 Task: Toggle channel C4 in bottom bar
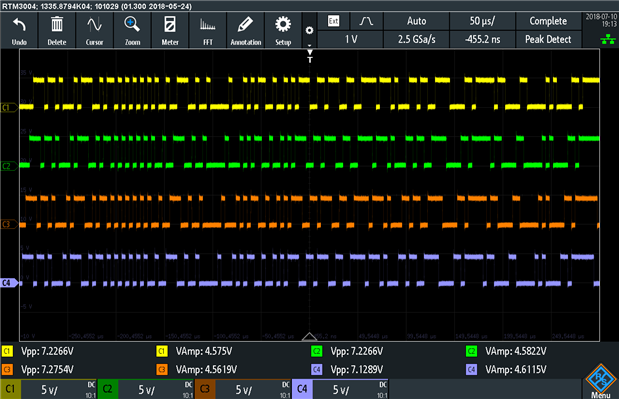302,389
